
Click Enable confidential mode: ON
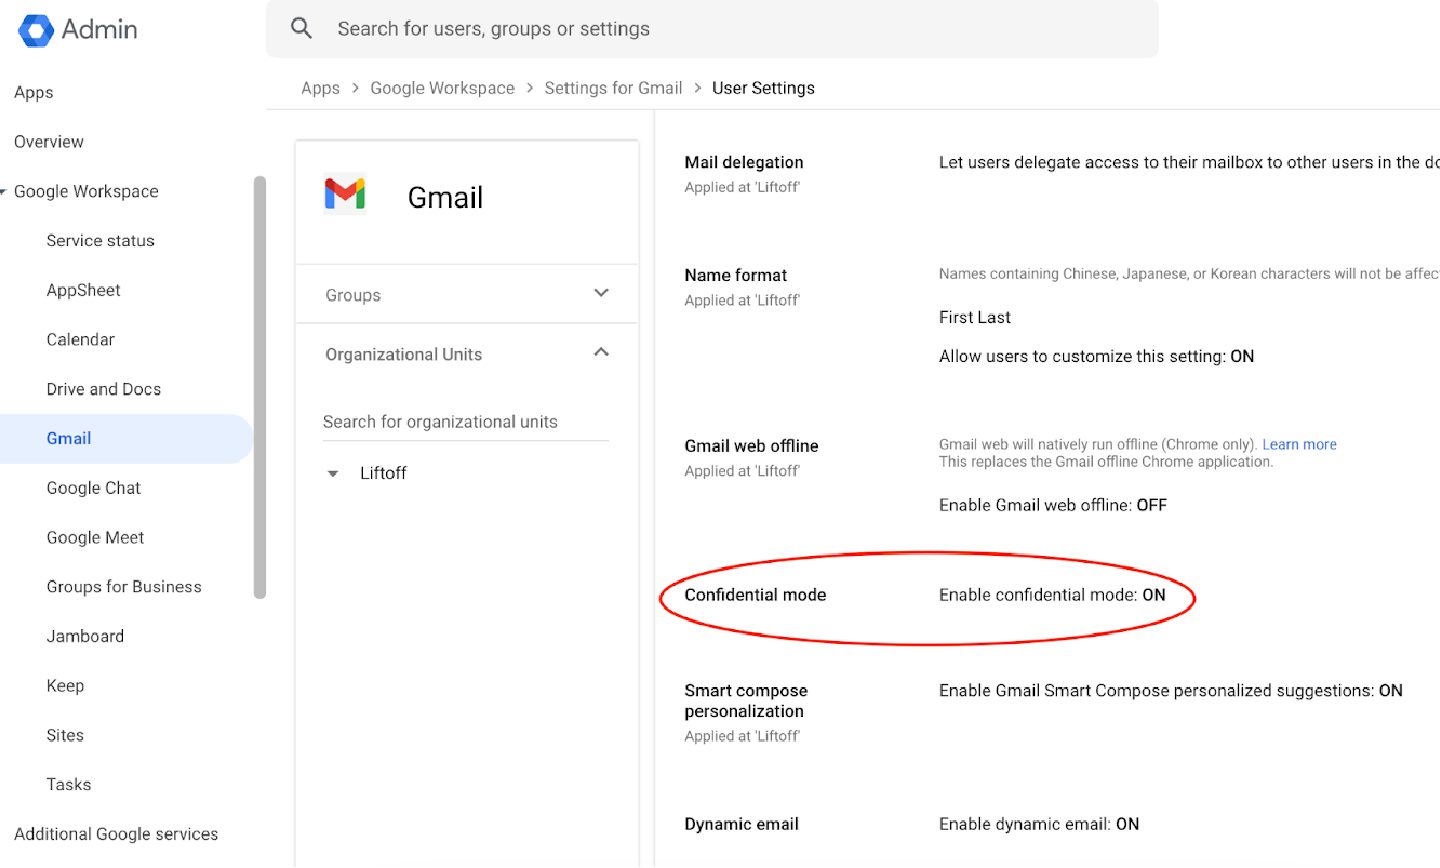click(1052, 595)
